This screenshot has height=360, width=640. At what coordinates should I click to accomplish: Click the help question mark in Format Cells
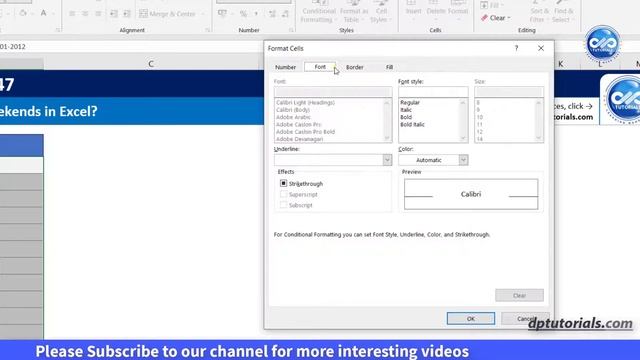point(516,48)
